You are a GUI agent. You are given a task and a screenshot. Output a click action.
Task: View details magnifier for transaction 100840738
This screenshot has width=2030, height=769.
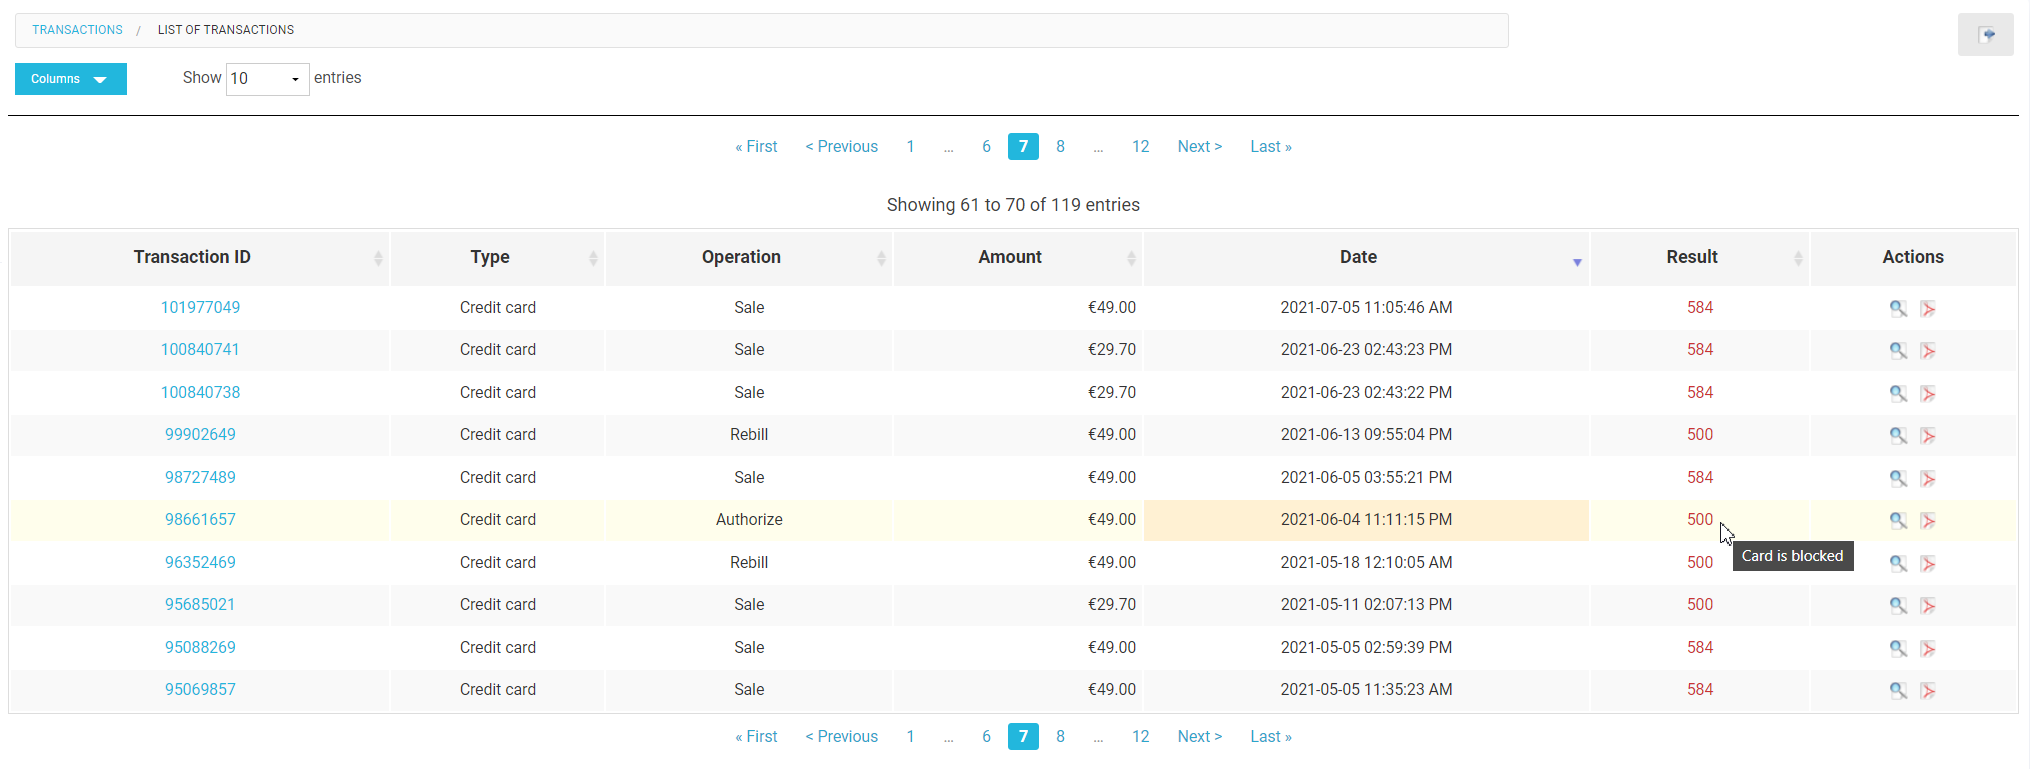point(1897,394)
